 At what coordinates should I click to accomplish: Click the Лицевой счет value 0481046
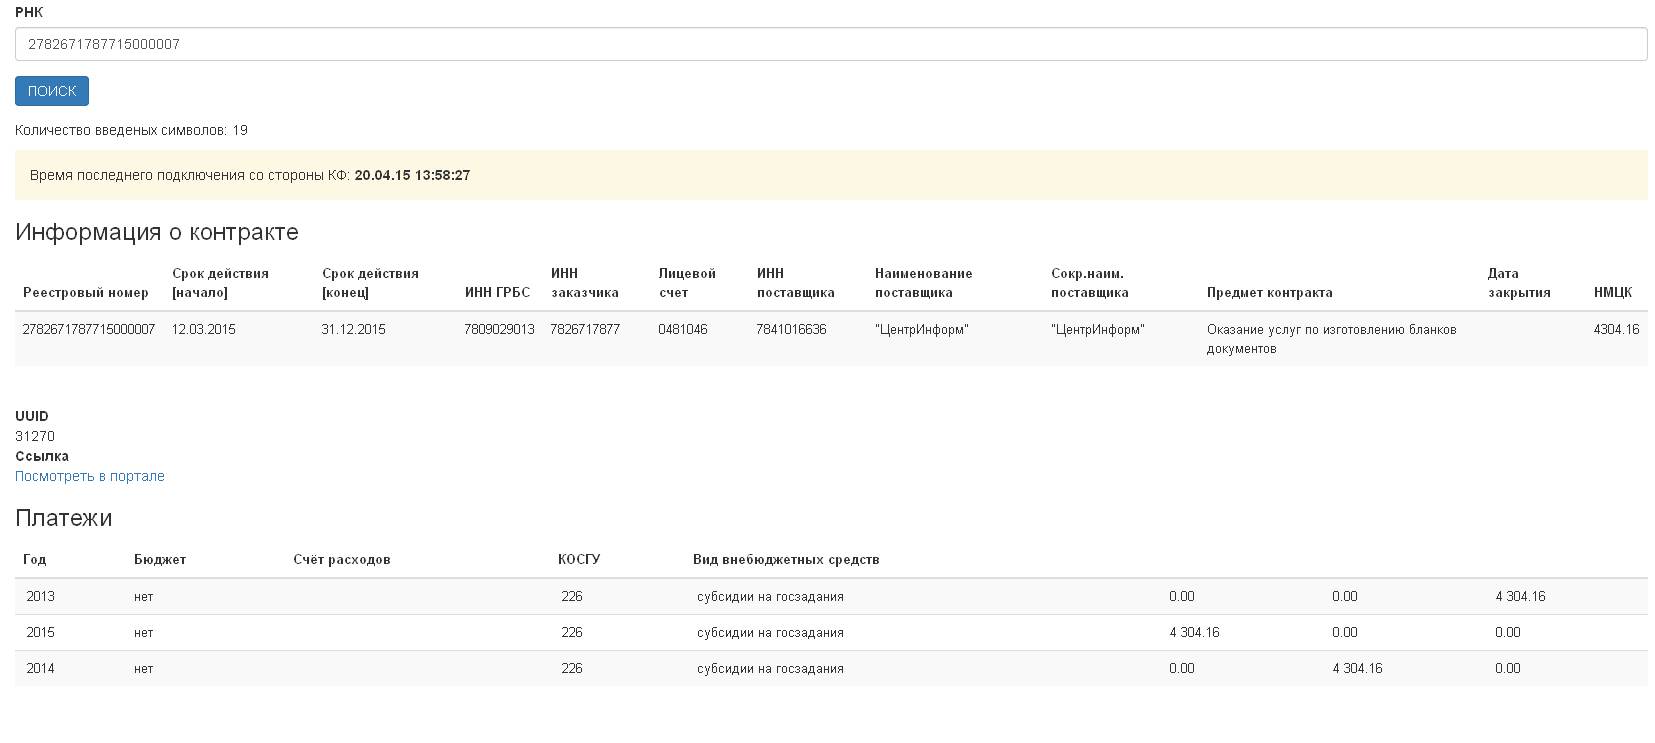tap(683, 329)
